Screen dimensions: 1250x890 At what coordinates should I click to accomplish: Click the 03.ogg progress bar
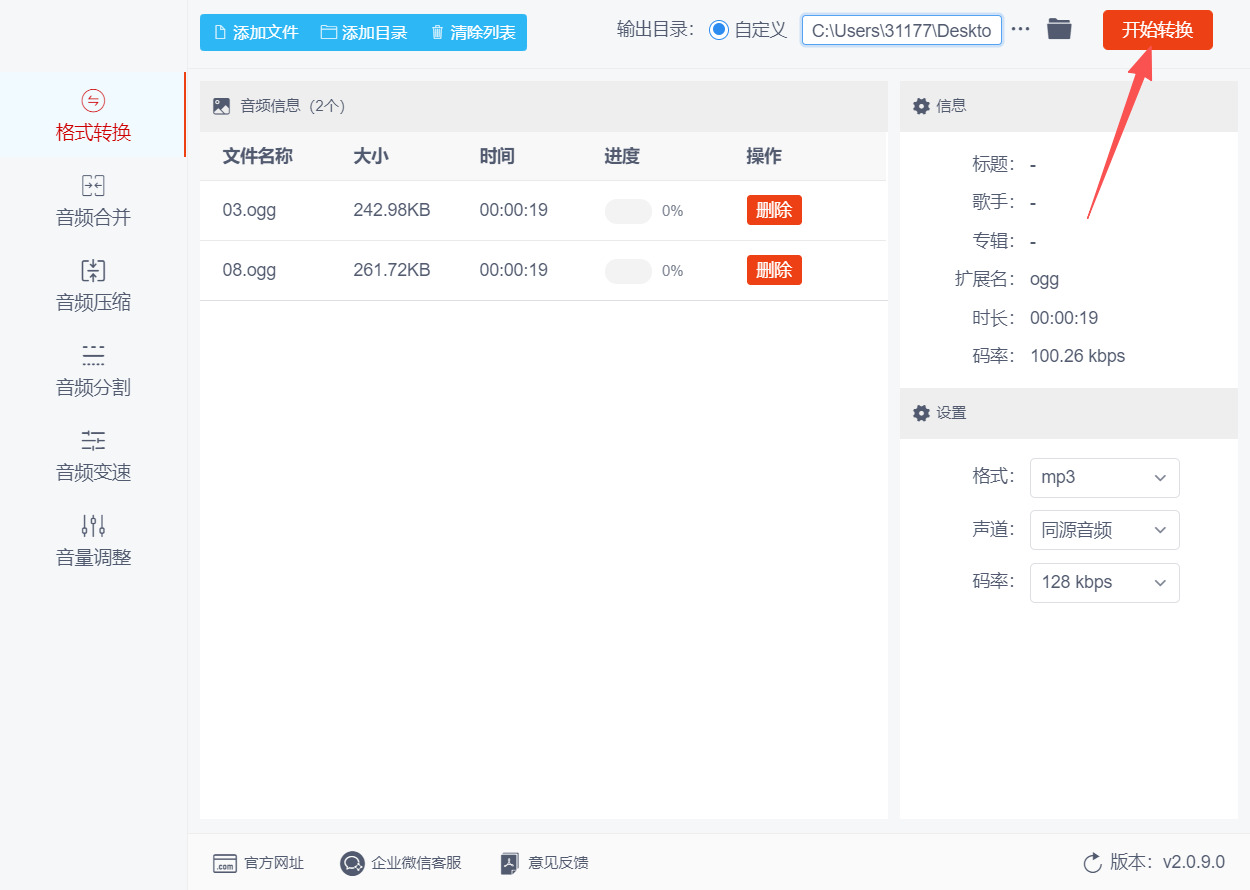[x=628, y=211]
